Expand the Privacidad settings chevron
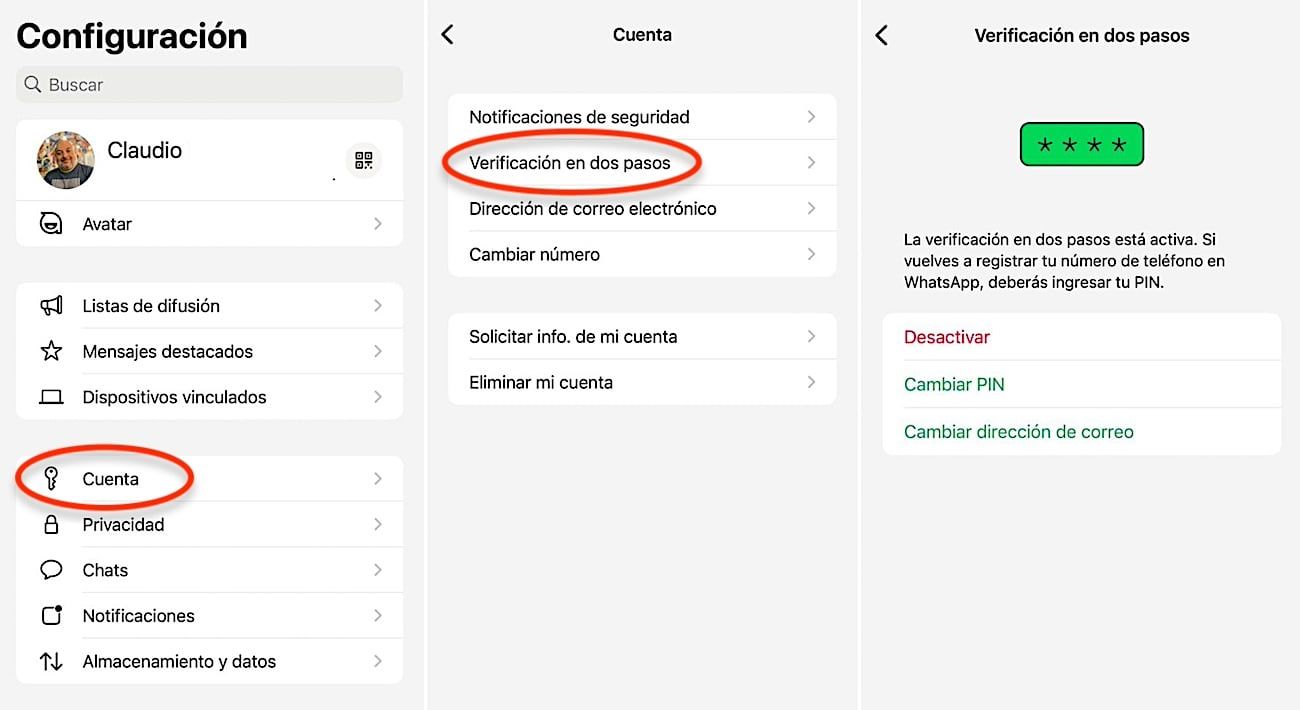The height and width of the screenshot is (710, 1300). [x=378, y=524]
